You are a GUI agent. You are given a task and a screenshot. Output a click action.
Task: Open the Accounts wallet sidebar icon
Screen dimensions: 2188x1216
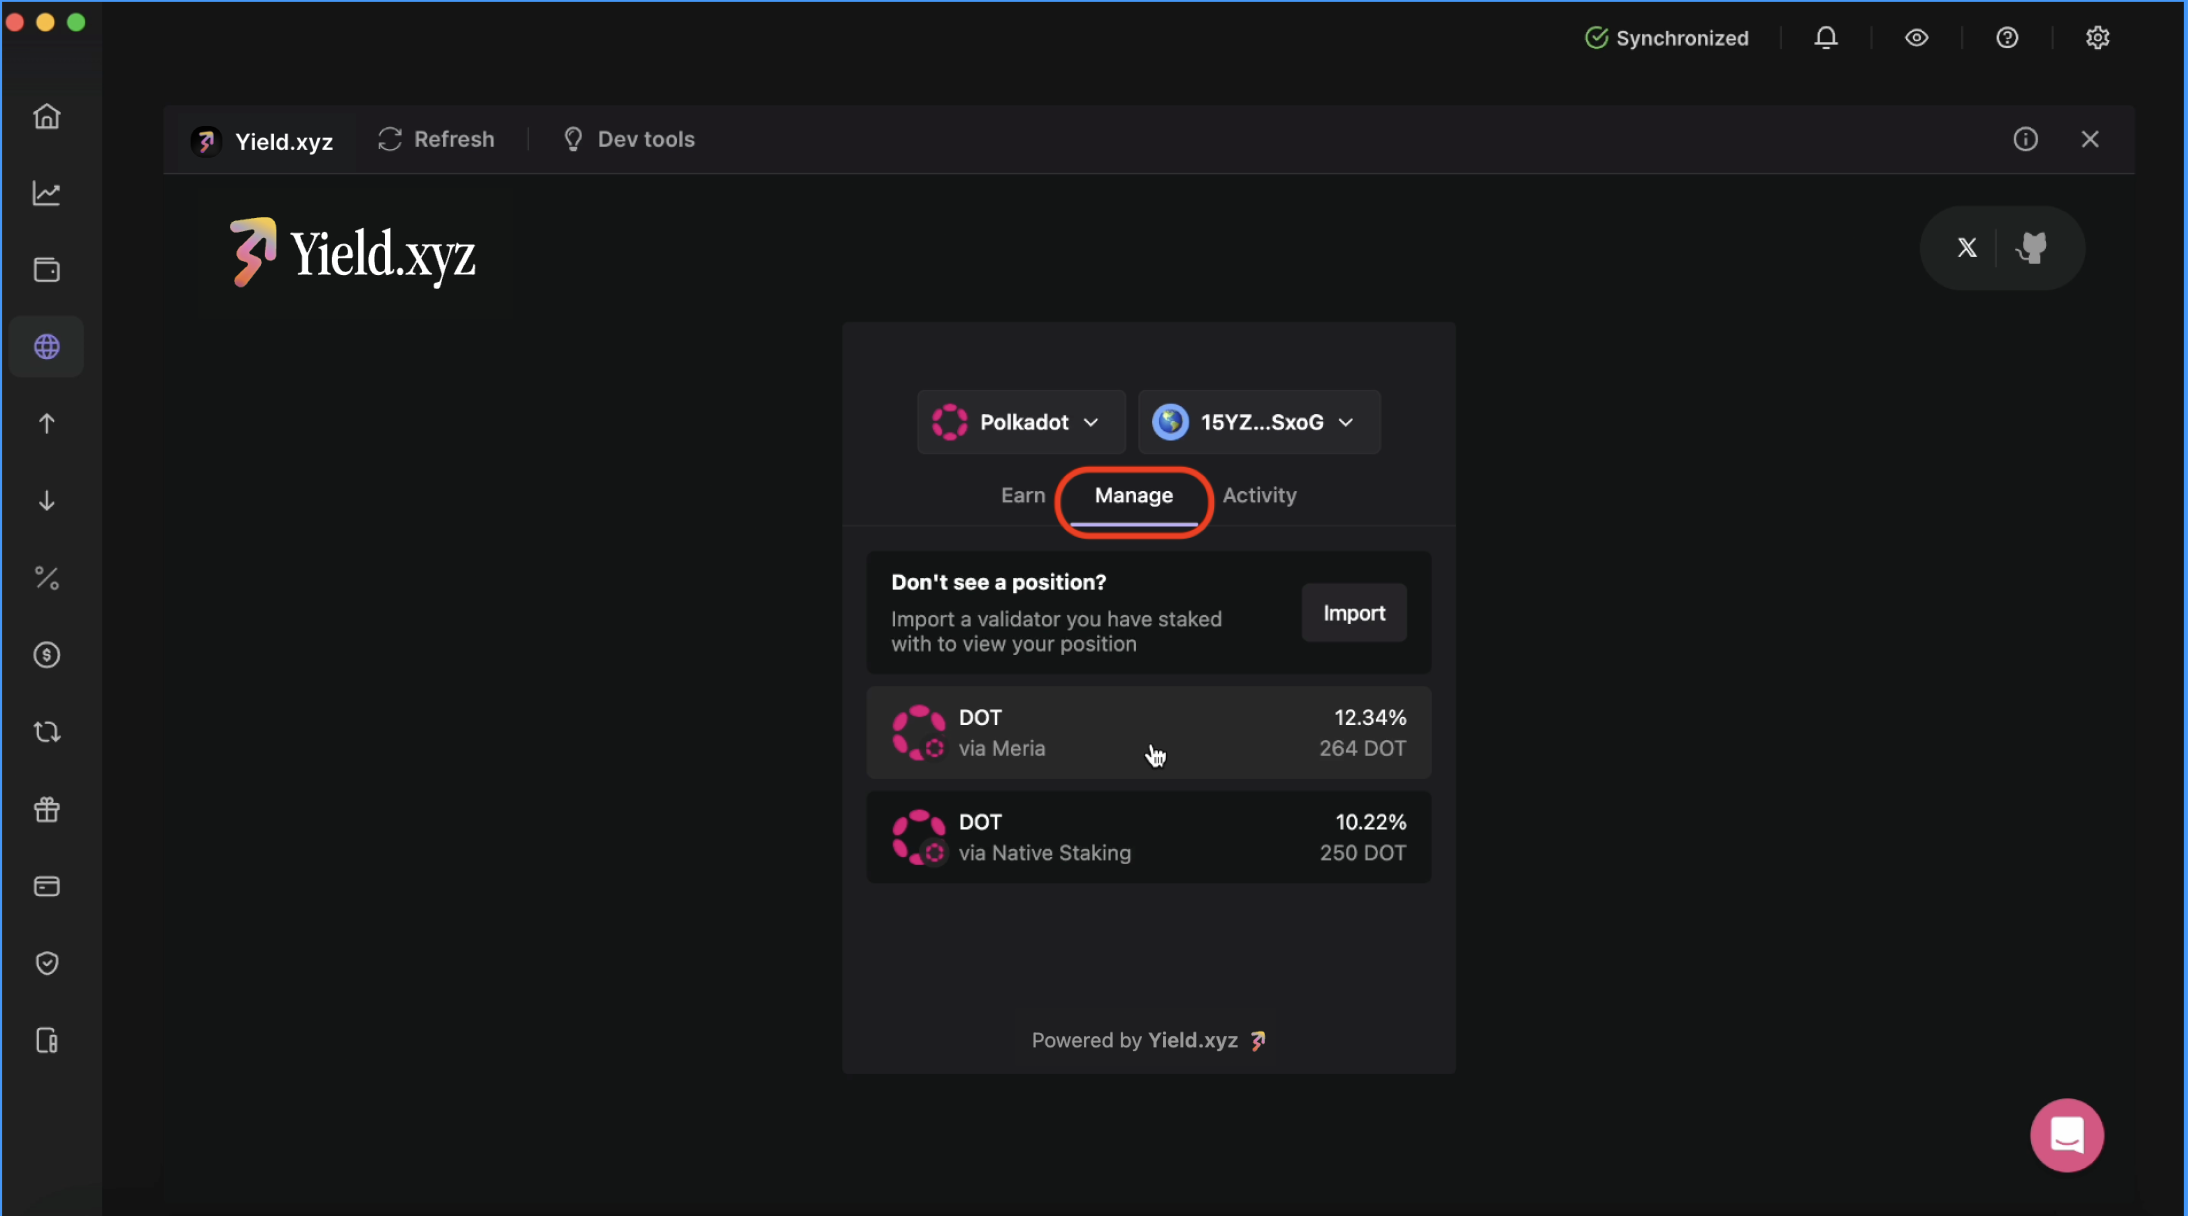coord(47,270)
